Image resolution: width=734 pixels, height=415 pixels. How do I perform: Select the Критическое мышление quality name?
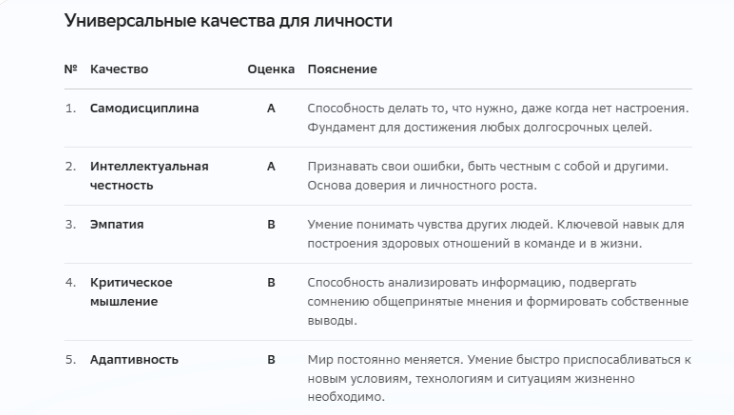131,292
